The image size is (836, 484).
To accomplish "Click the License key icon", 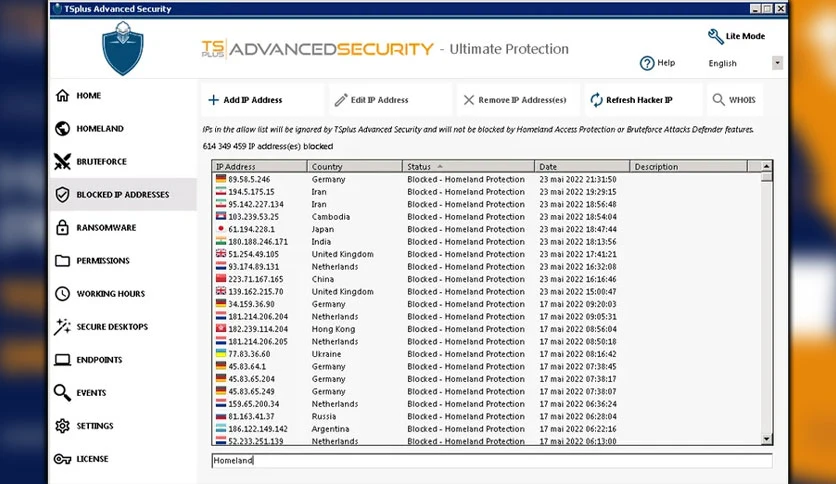I will [x=62, y=459].
